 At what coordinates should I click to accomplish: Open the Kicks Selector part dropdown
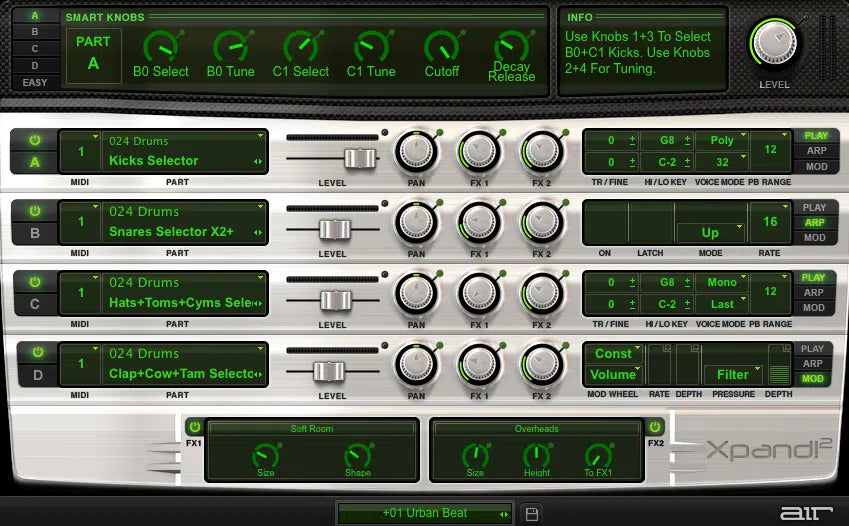(x=184, y=161)
